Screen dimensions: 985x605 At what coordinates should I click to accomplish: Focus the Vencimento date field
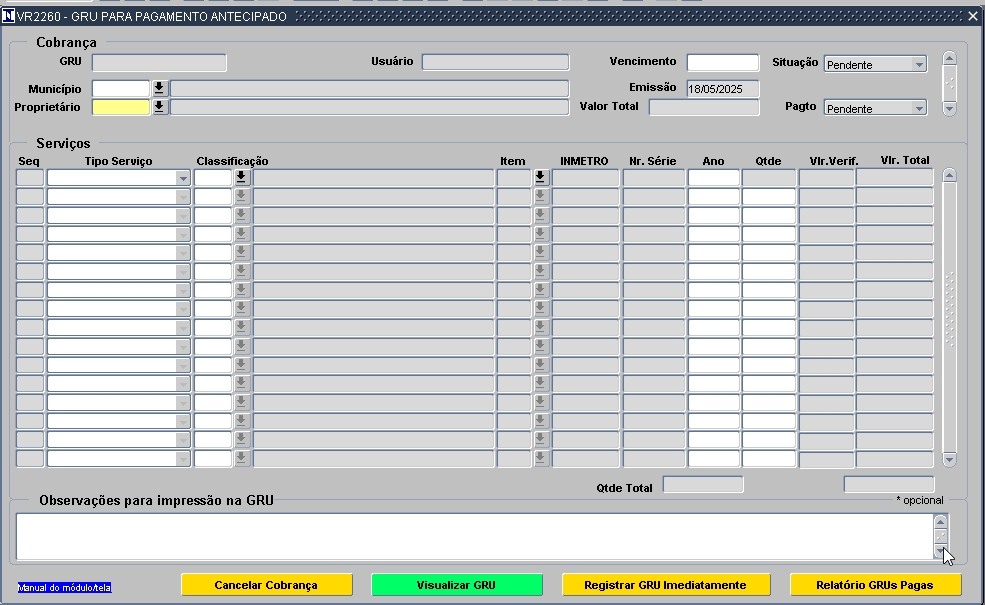pyautogui.click(x=723, y=63)
